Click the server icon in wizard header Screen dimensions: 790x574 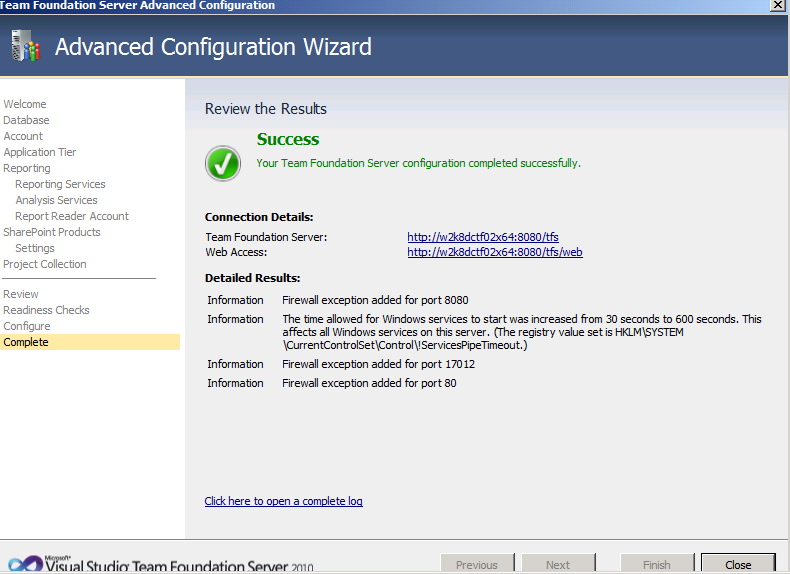click(x=24, y=46)
